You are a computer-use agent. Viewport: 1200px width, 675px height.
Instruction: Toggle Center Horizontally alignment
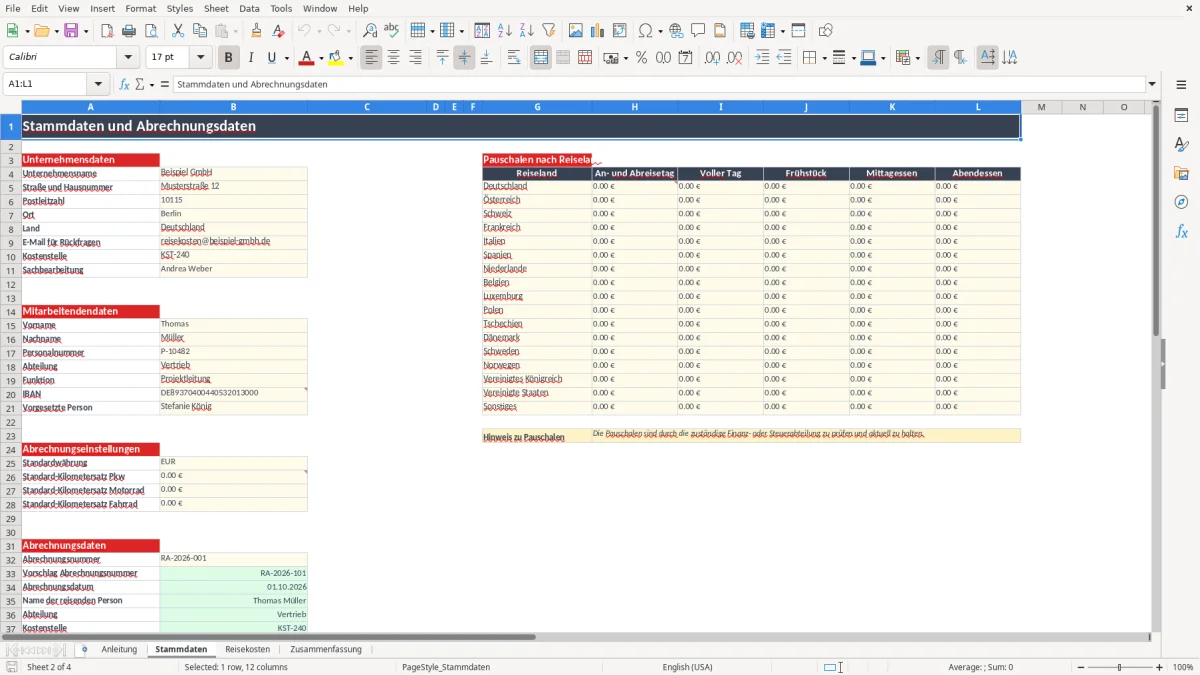coord(394,58)
